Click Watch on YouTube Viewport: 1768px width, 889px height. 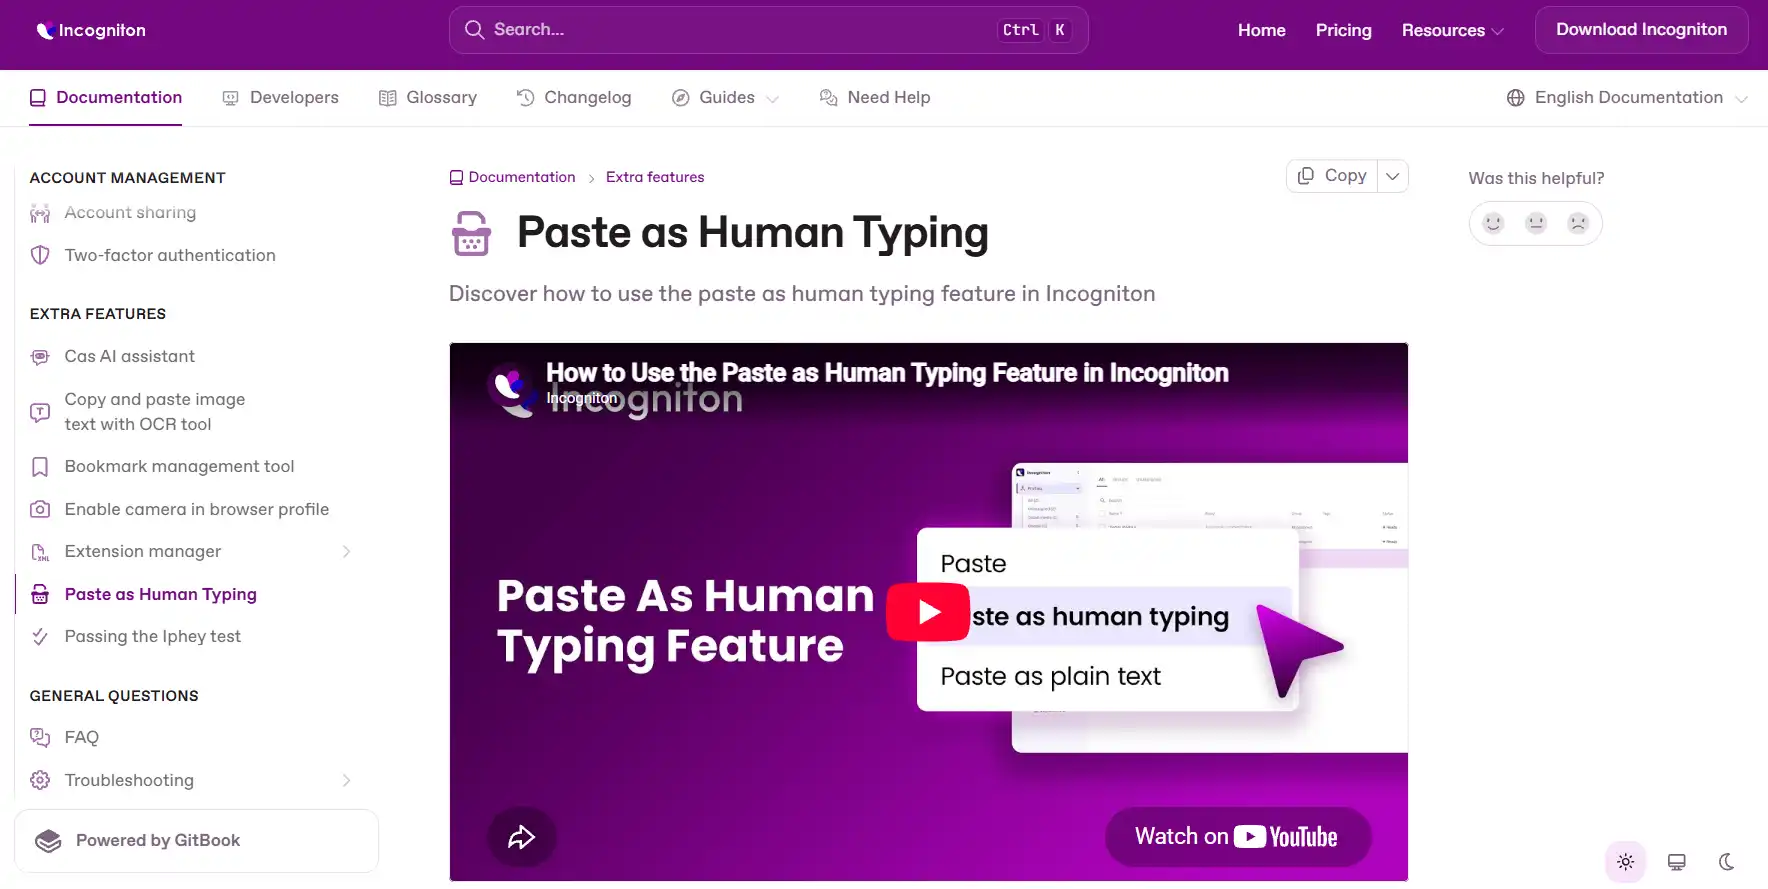(x=1238, y=837)
